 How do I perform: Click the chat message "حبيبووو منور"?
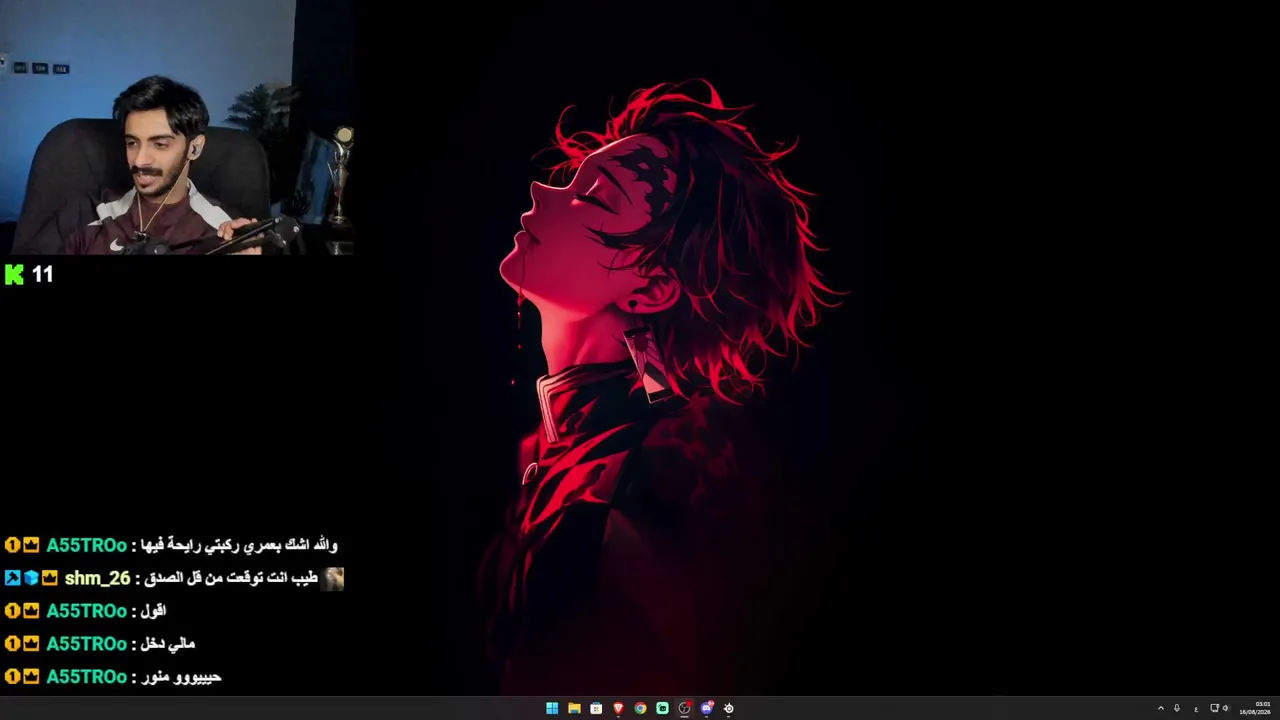[x=181, y=677]
